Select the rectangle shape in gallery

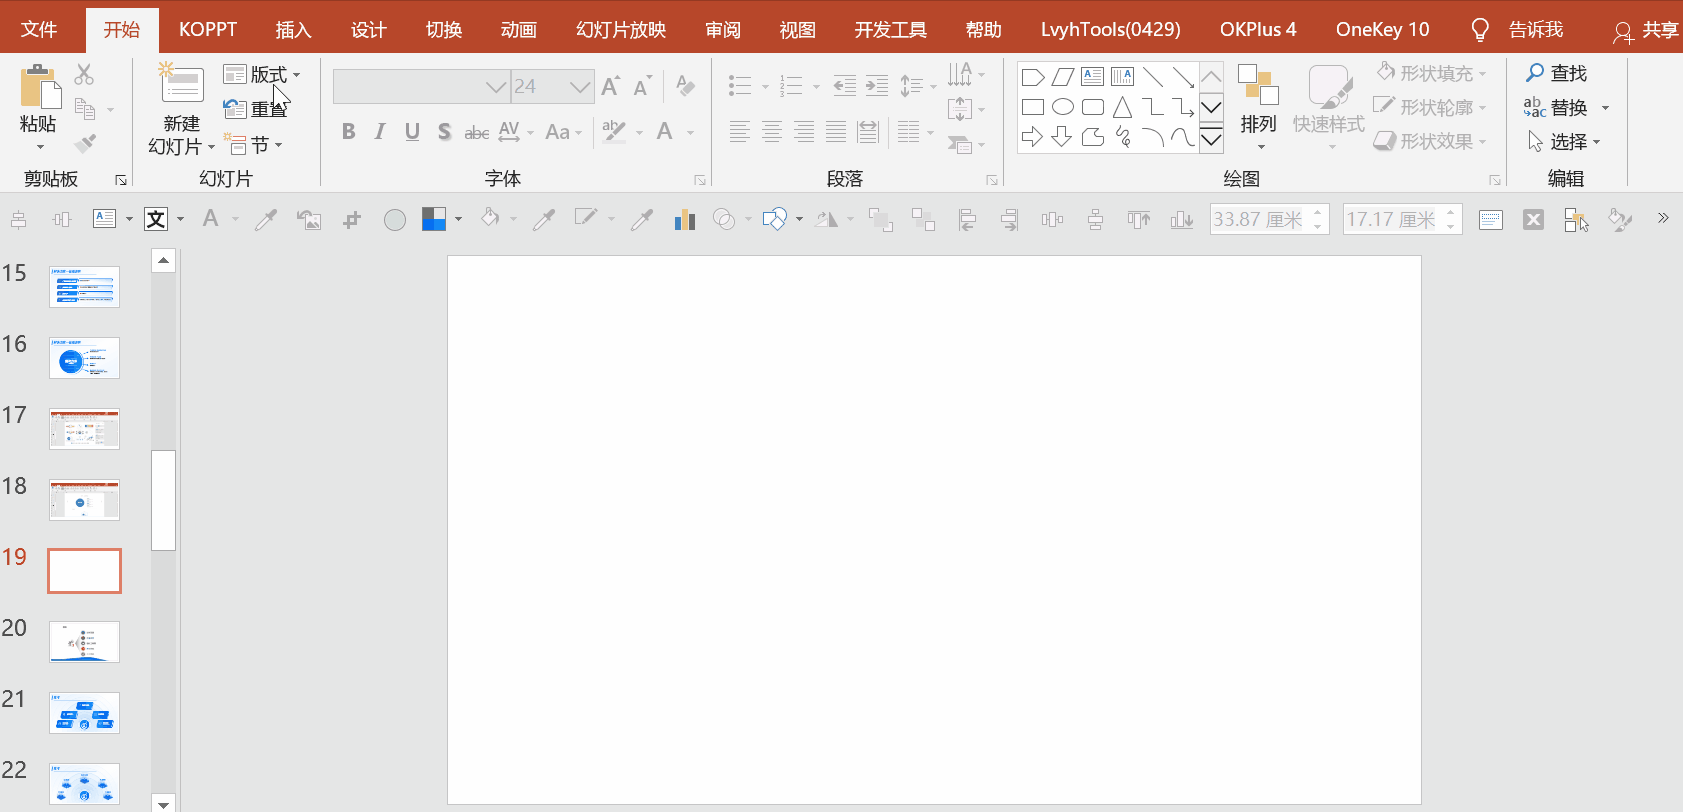point(1033,107)
